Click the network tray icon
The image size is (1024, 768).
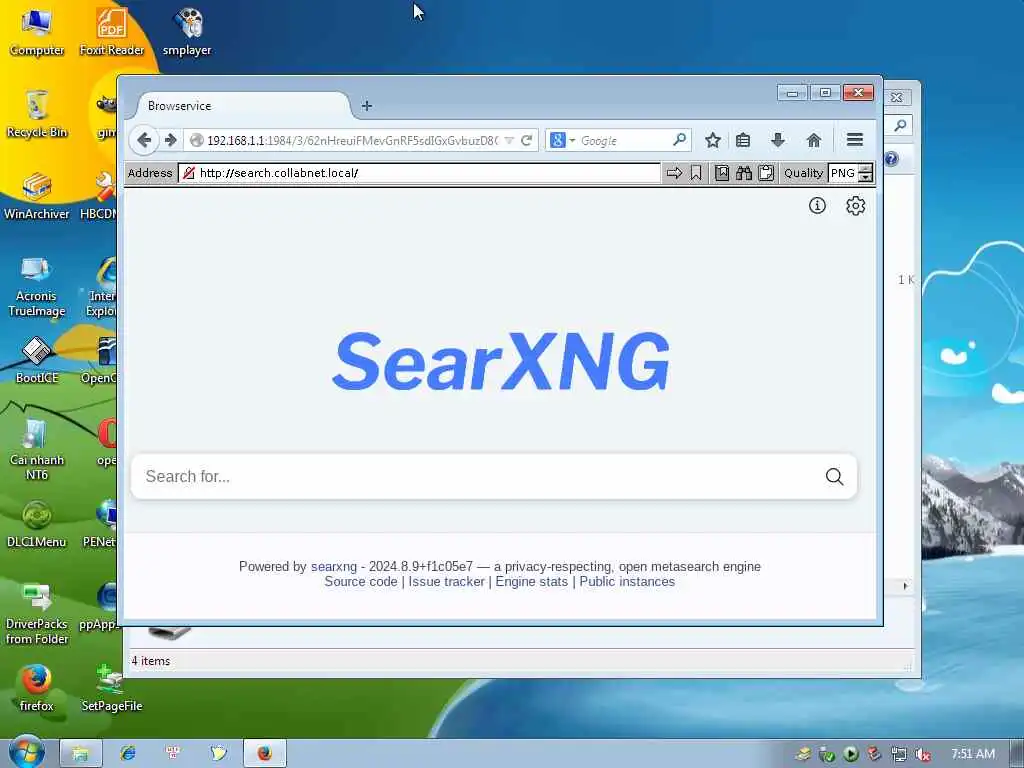[x=899, y=754]
